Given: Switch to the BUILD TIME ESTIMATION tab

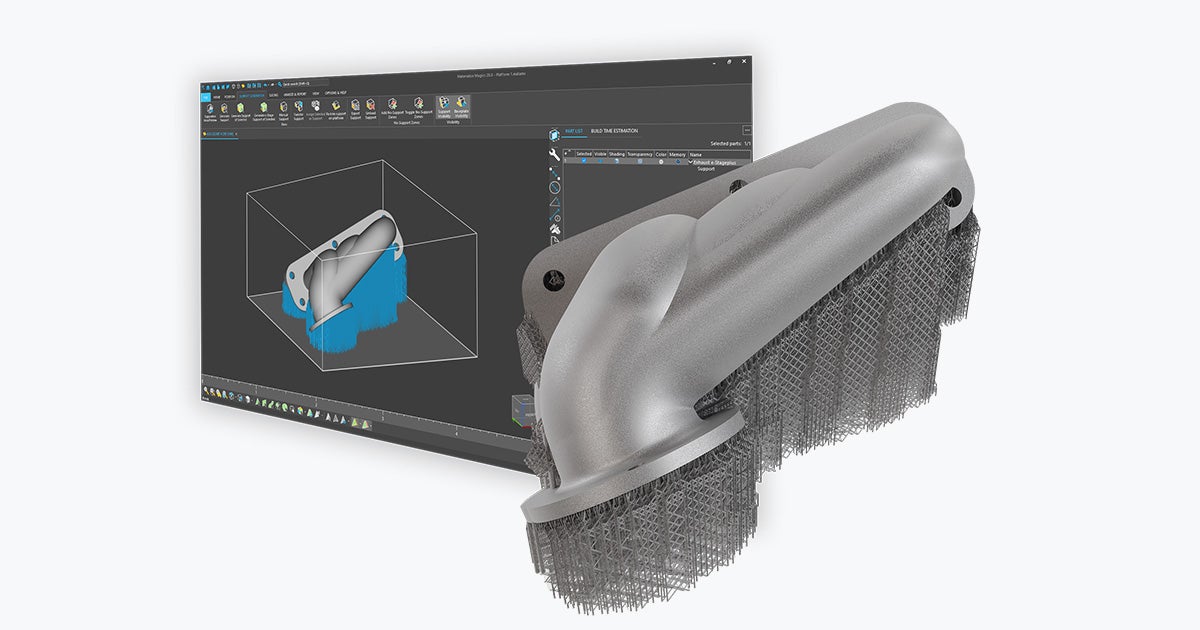Looking at the screenshot, I should (x=615, y=130).
